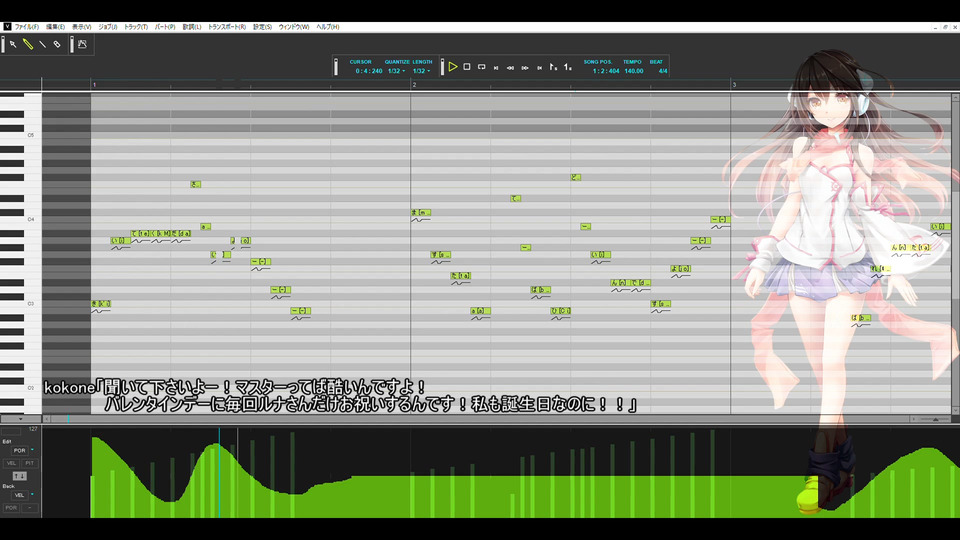Image resolution: width=960 pixels, height=540 pixels.
Task: Toggle loop playback
Action: tap(481, 67)
